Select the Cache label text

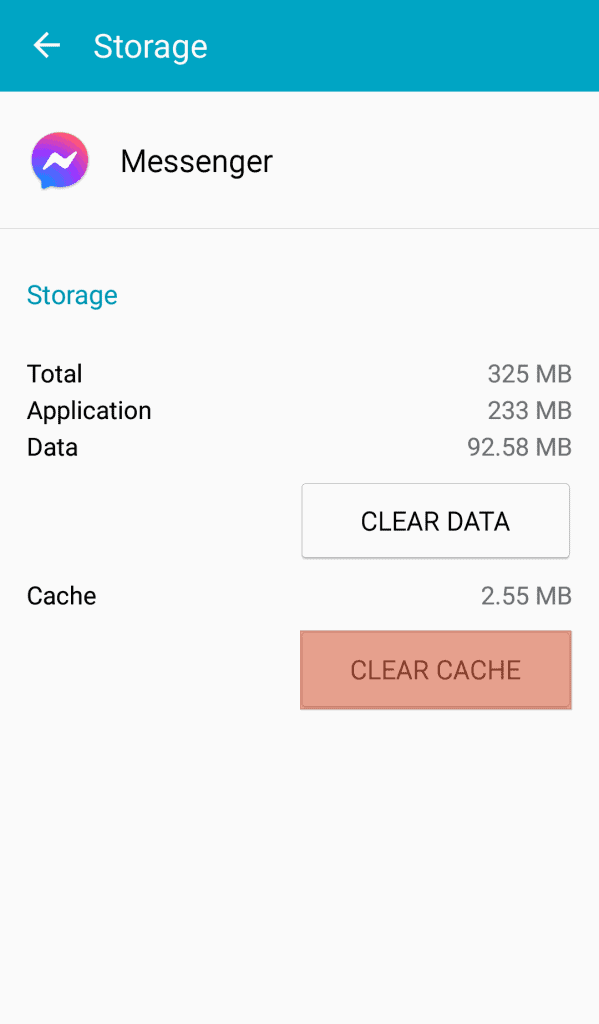(61, 596)
